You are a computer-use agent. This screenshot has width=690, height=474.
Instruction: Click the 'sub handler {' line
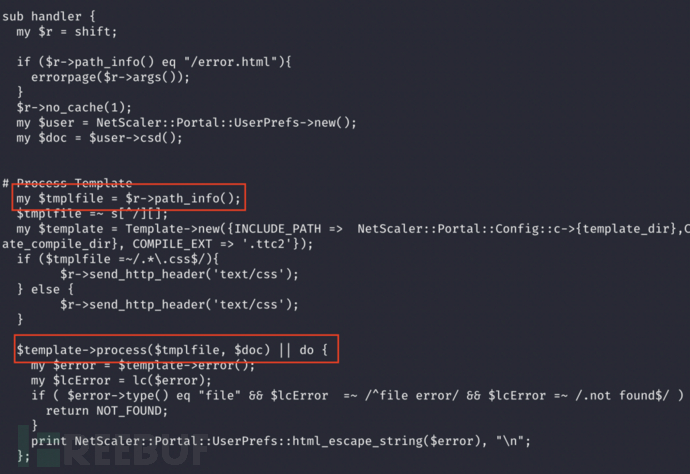(x=48, y=17)
